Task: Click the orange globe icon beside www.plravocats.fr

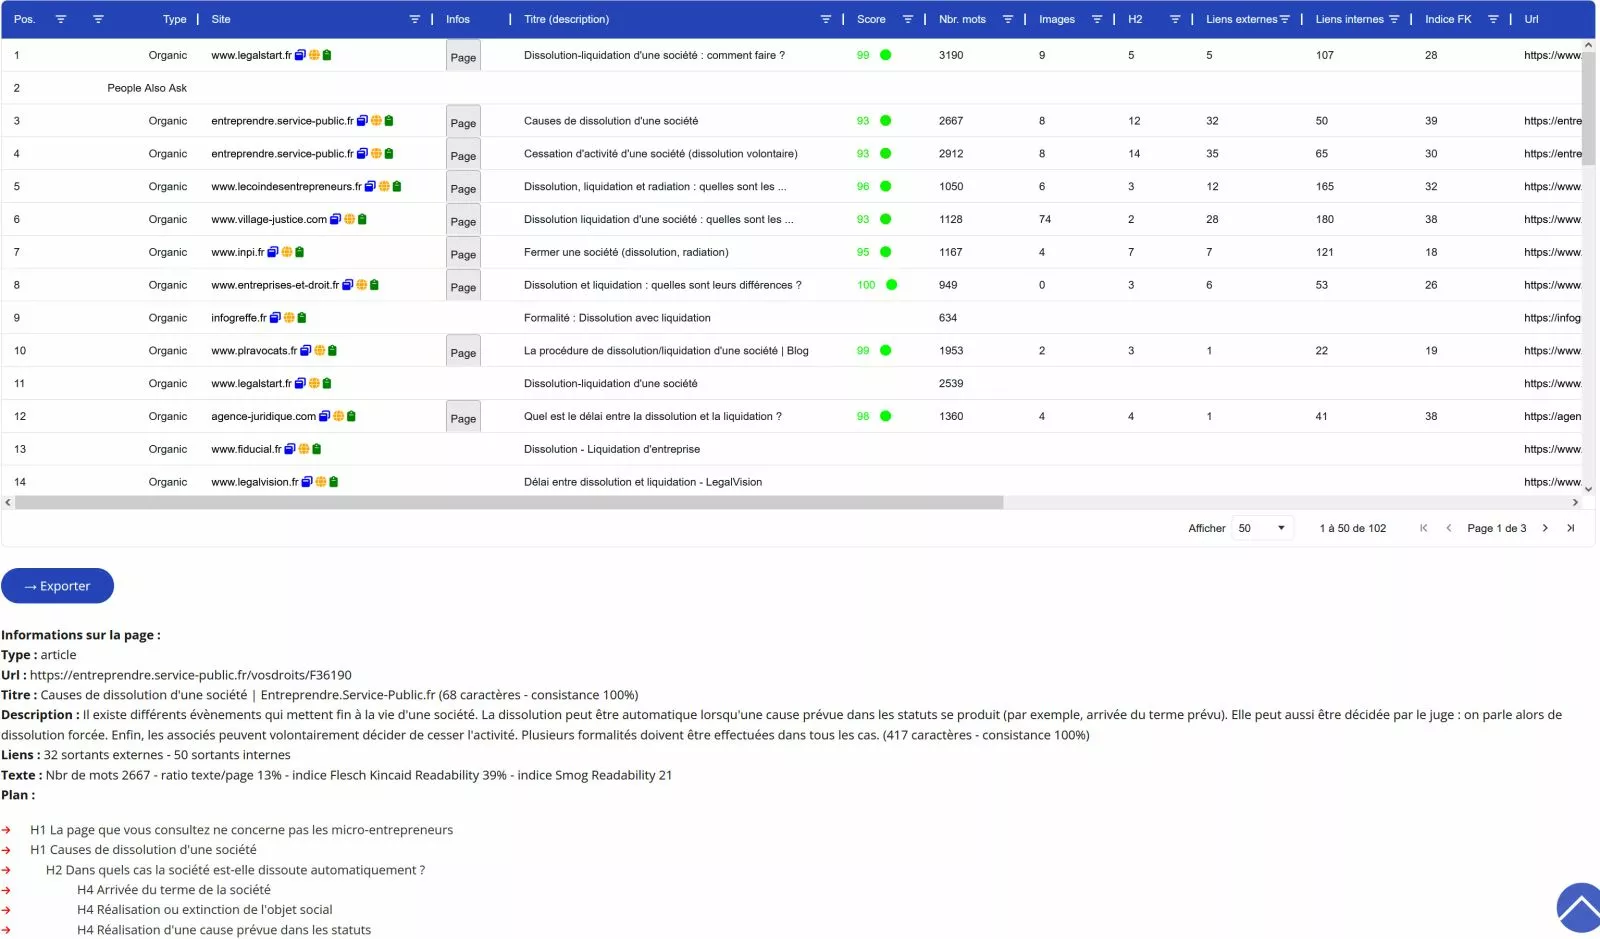Action: point(319,351)
